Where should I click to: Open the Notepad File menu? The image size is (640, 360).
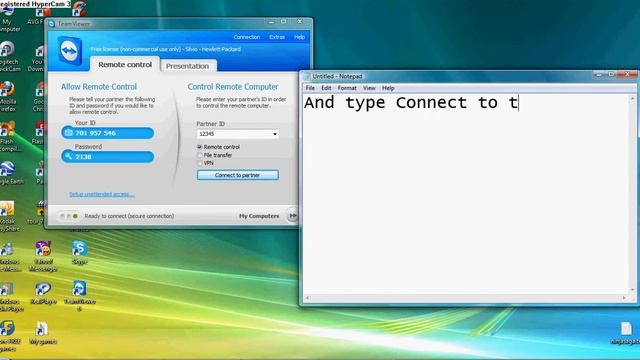tap(310, 88)
